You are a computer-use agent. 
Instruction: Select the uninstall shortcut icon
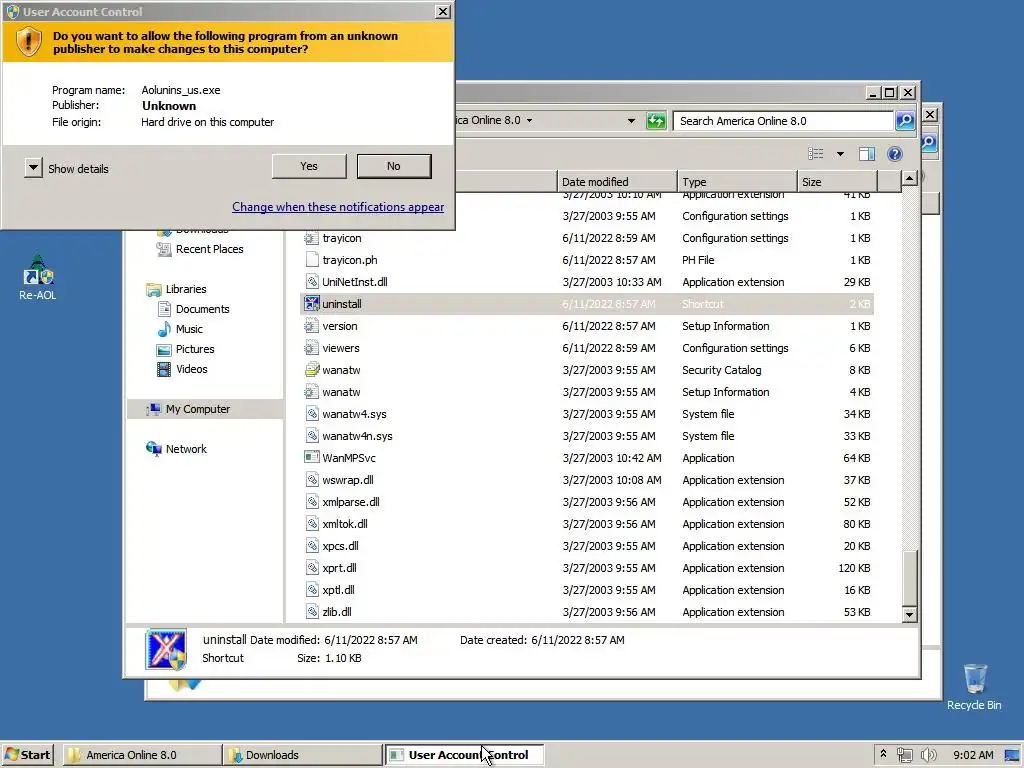312,304
